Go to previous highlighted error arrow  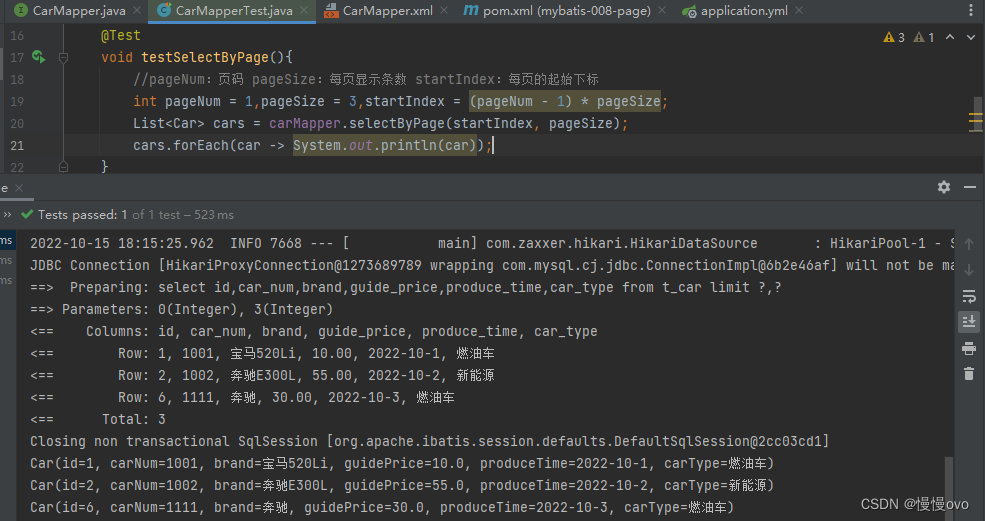point(950,37)
